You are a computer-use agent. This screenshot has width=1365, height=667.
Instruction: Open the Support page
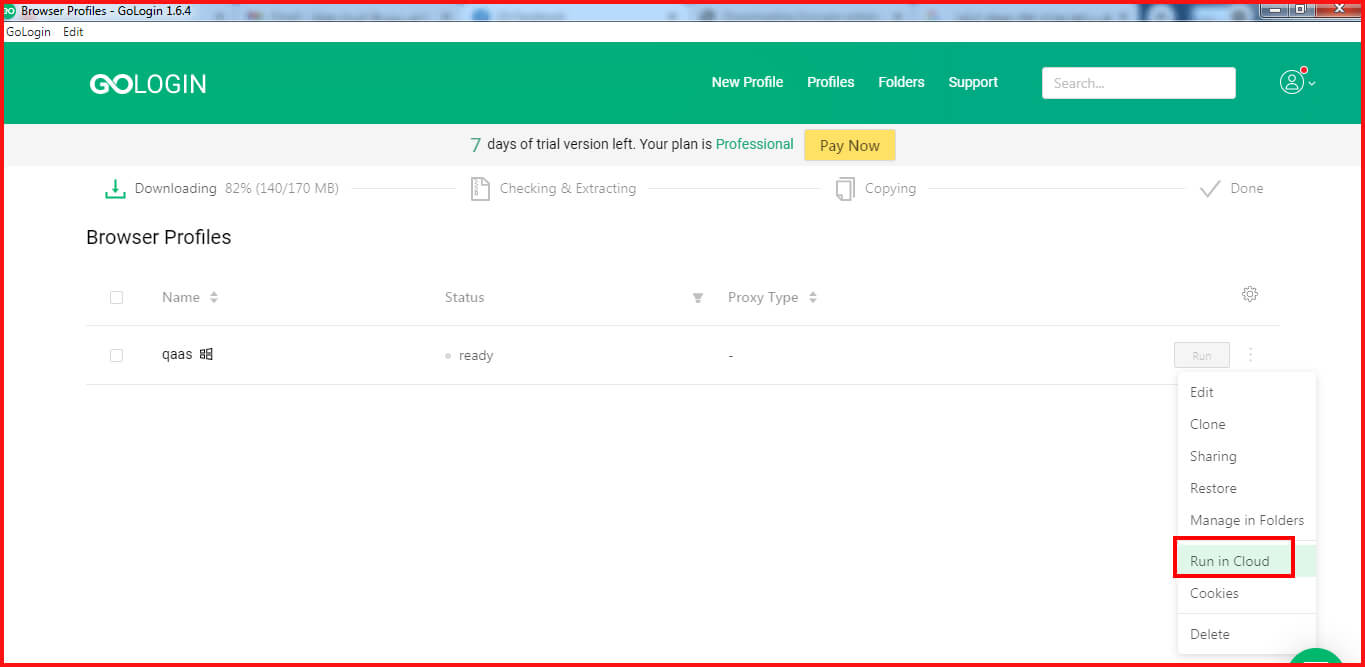click(x=973, y=82)
